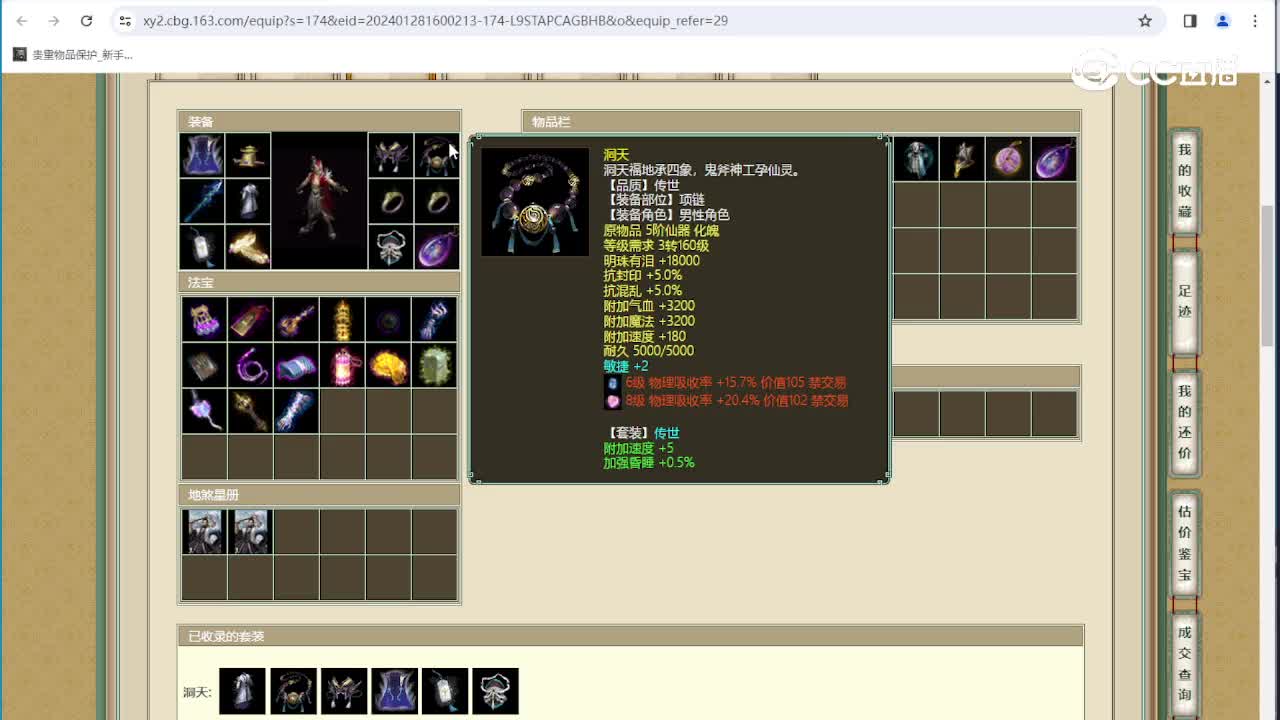Bookmark this page with the star
Image resolution: width=1280 pixels, height=720 pixels.
(1145, 21)
